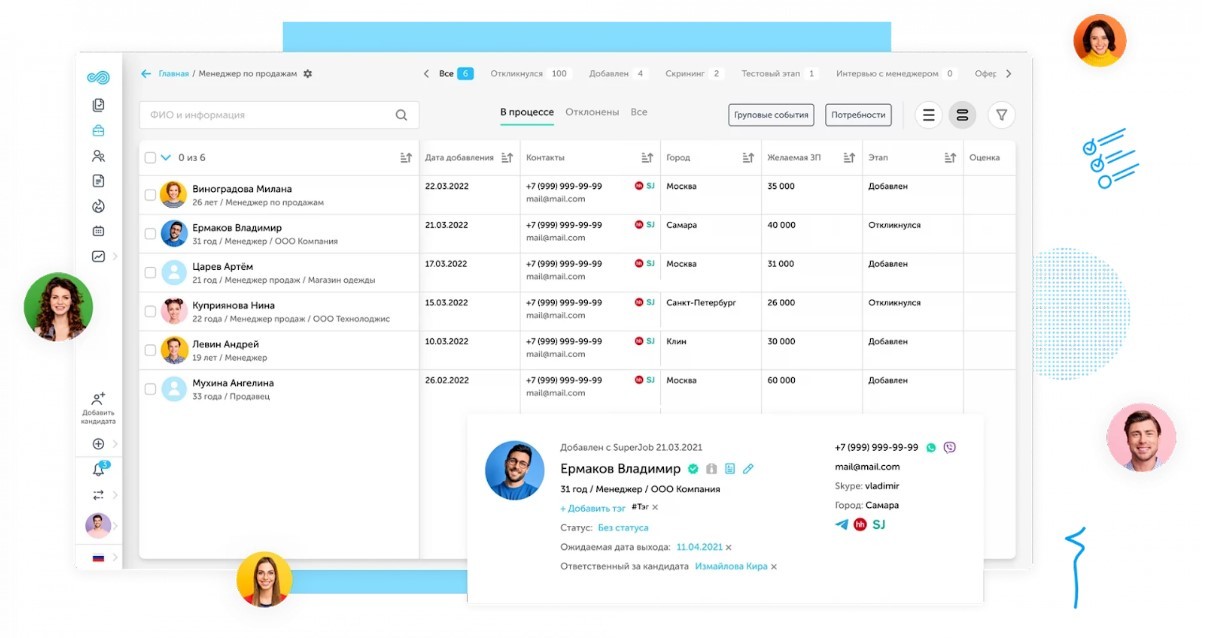Expand the selection dropdown chevron near 0 из 6

[166, 158]
